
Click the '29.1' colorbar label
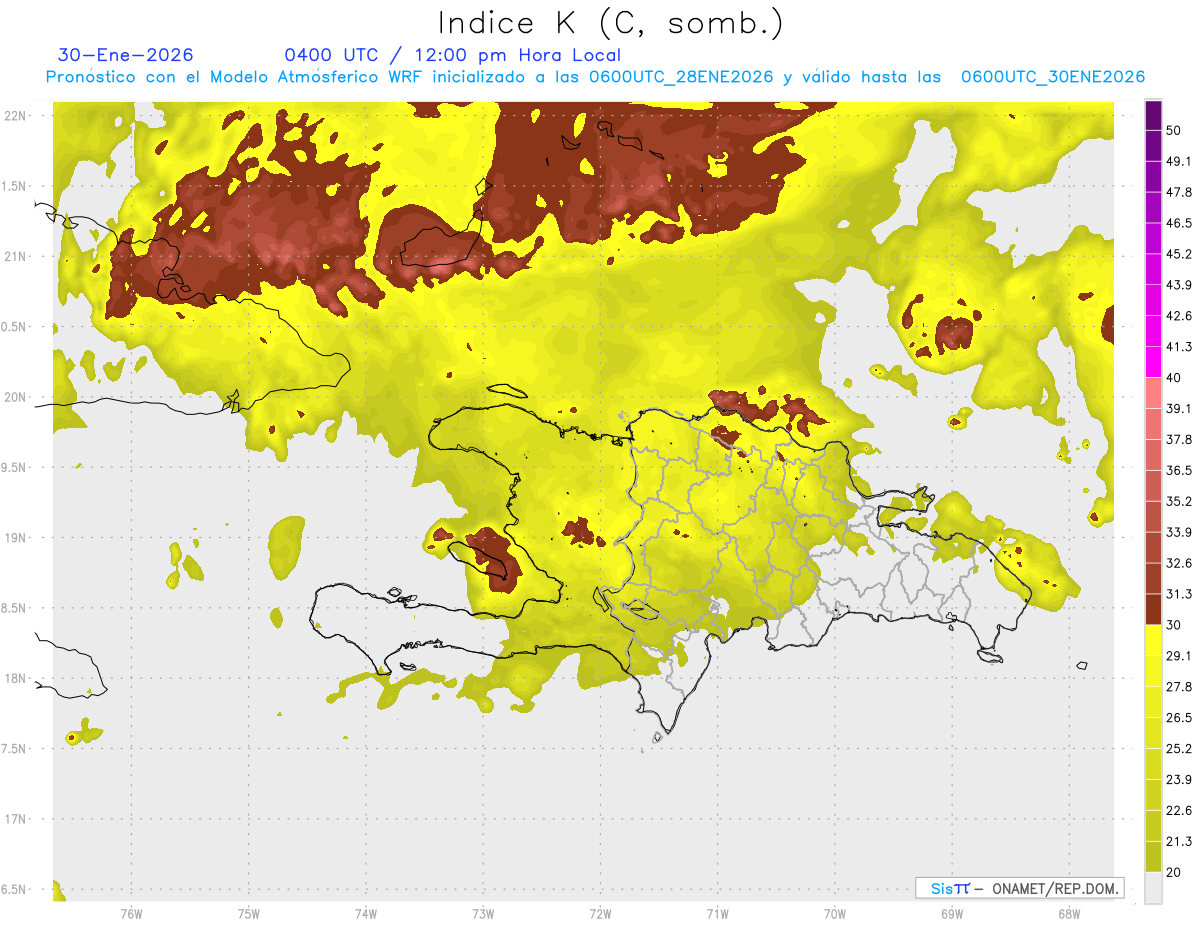coord(1179,656)
